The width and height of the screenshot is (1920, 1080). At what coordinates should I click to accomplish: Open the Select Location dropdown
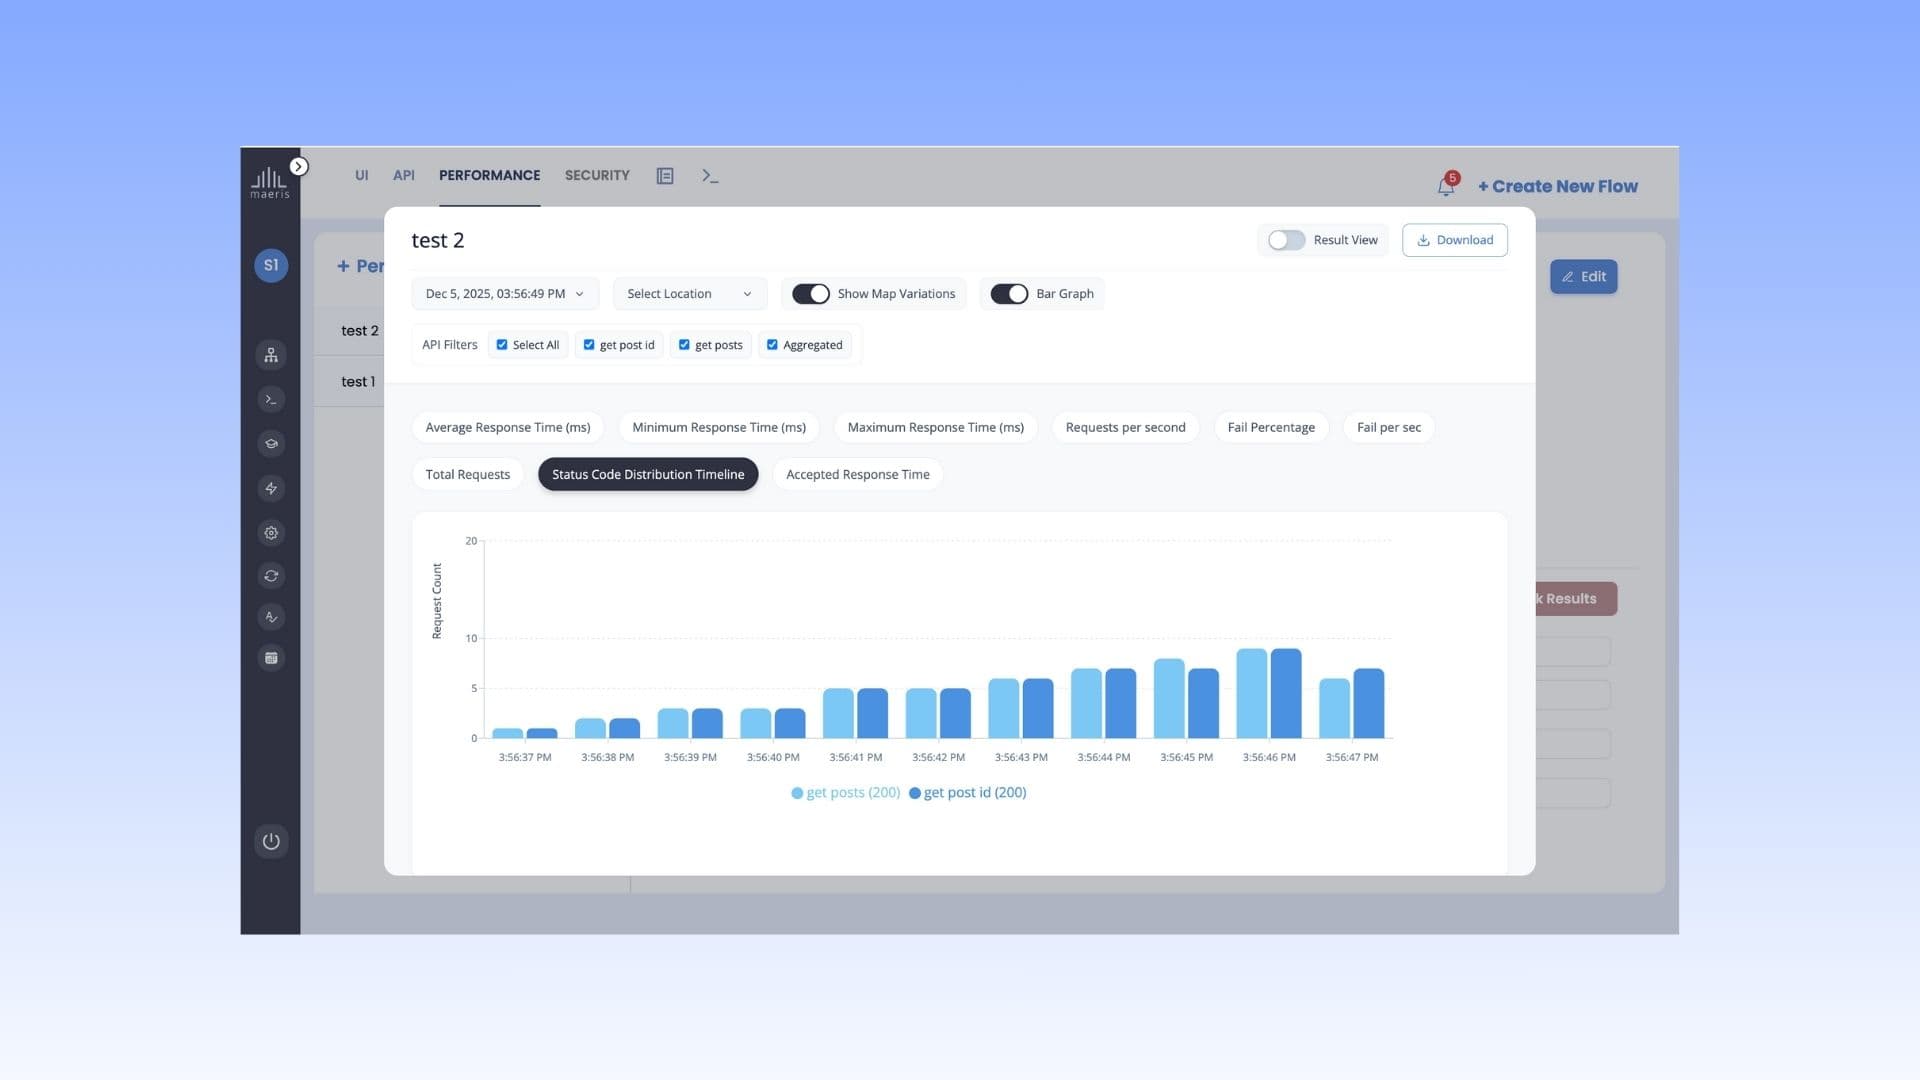tap(689, 293)
